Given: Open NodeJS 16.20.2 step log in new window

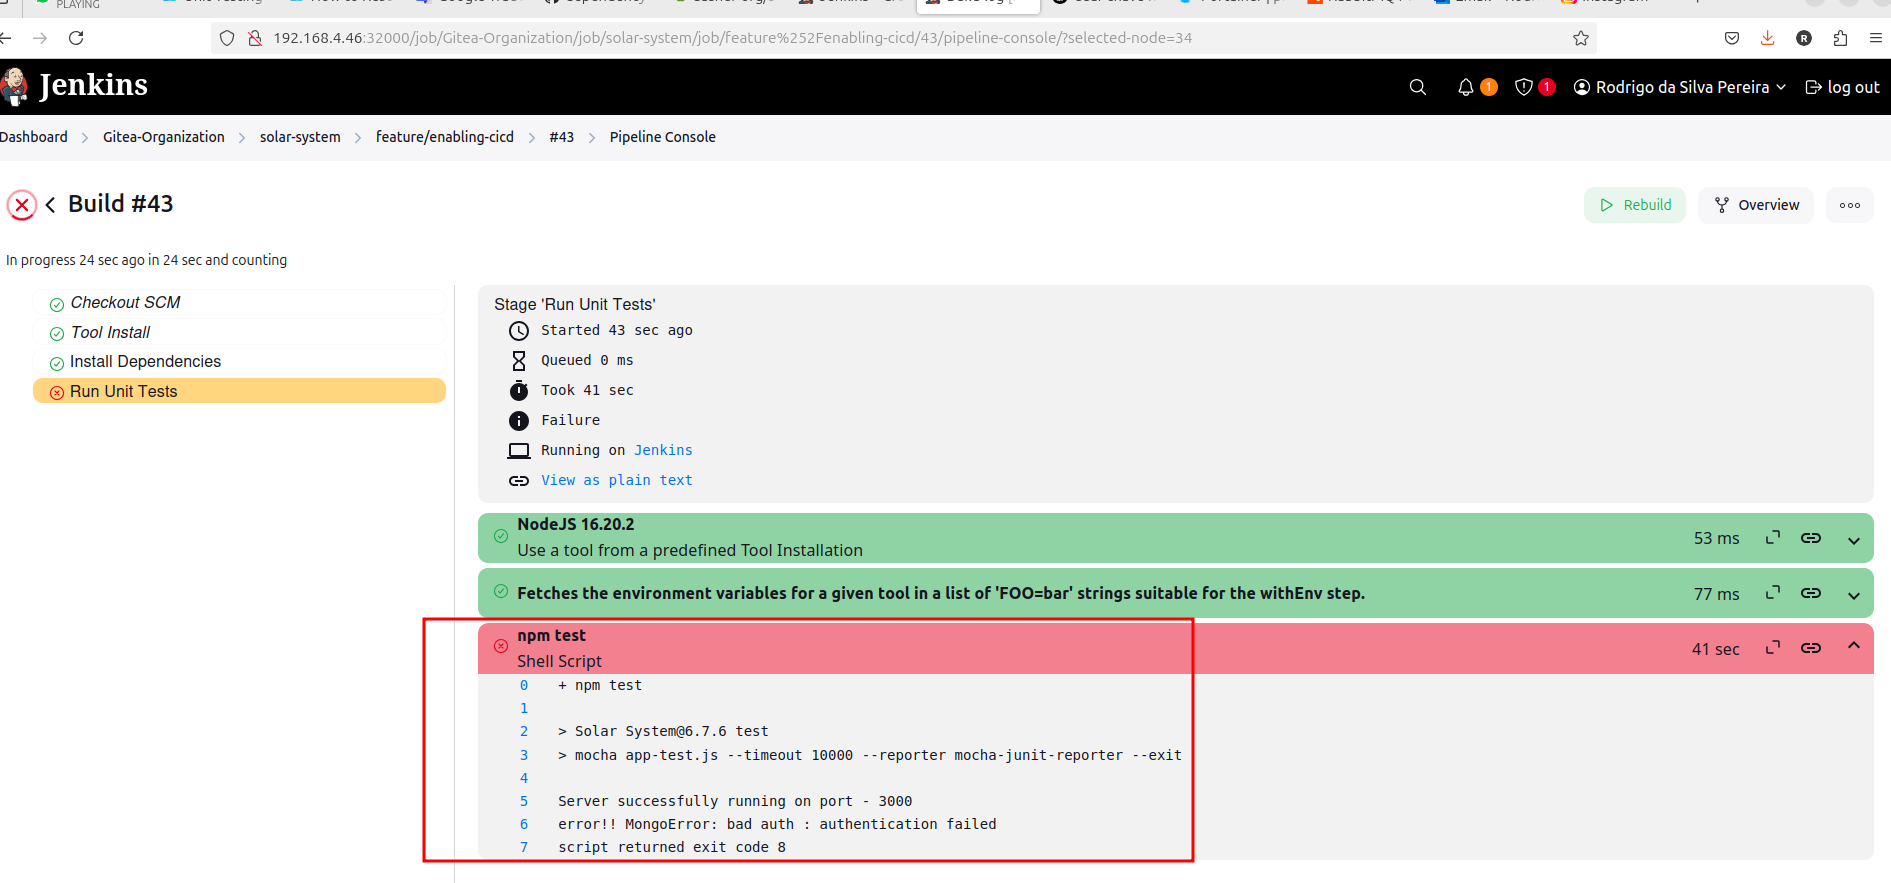Looking at the screenshot, I should click(x=1773, y=538).
